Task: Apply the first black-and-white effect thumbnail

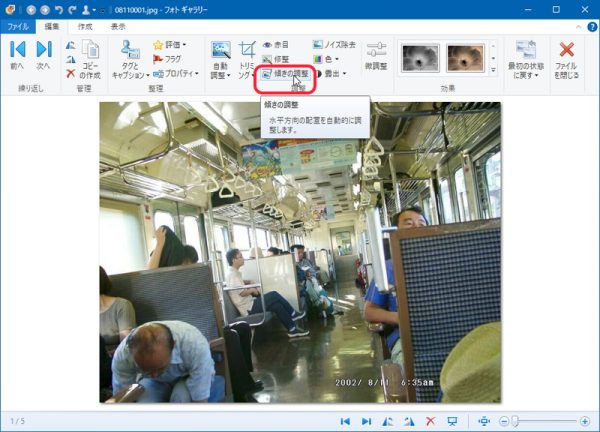Action: pos(417,57)
